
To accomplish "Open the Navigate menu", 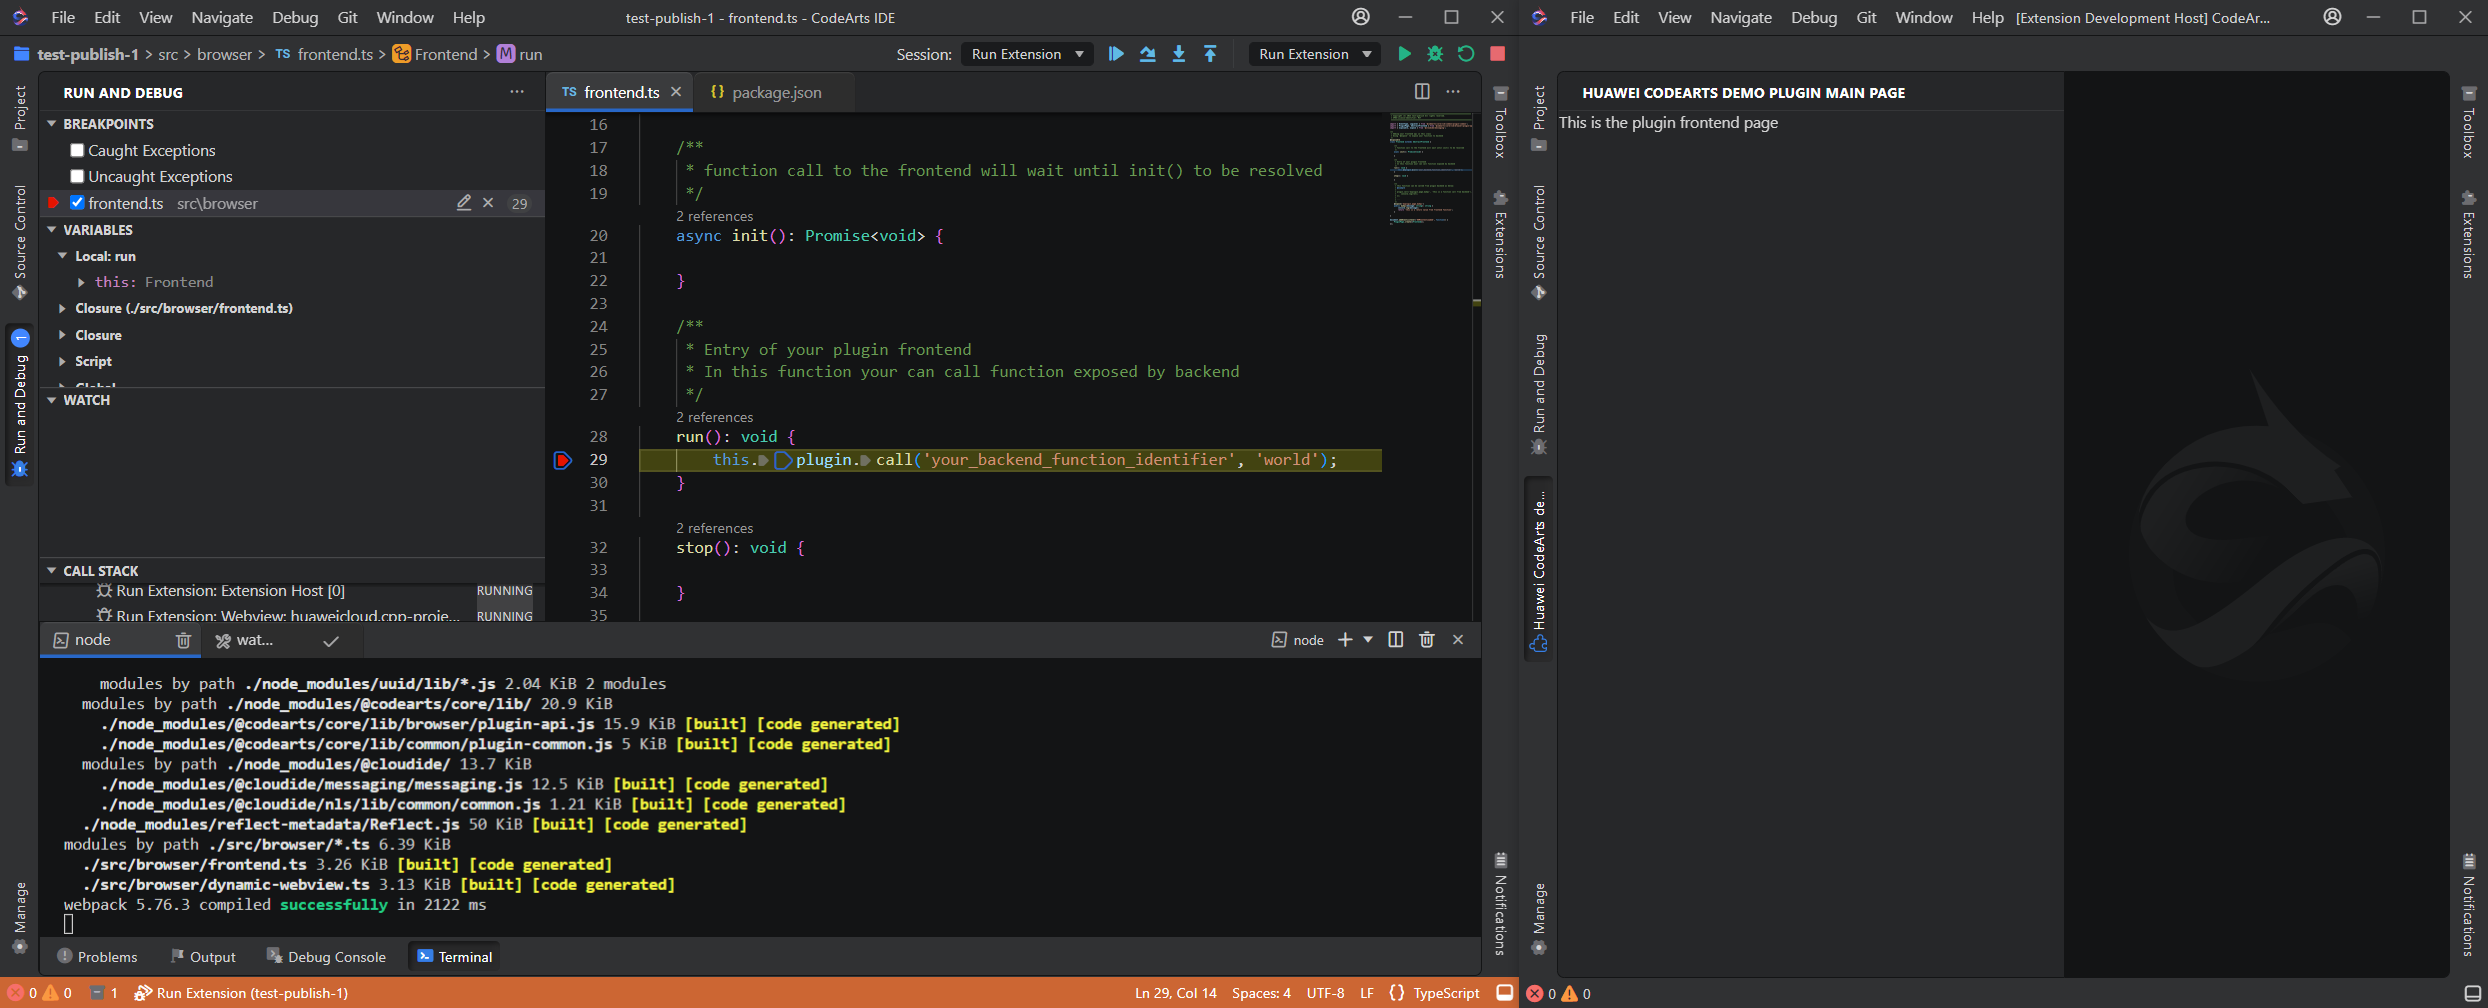I will pyautogui.click(x=222, y=18).
